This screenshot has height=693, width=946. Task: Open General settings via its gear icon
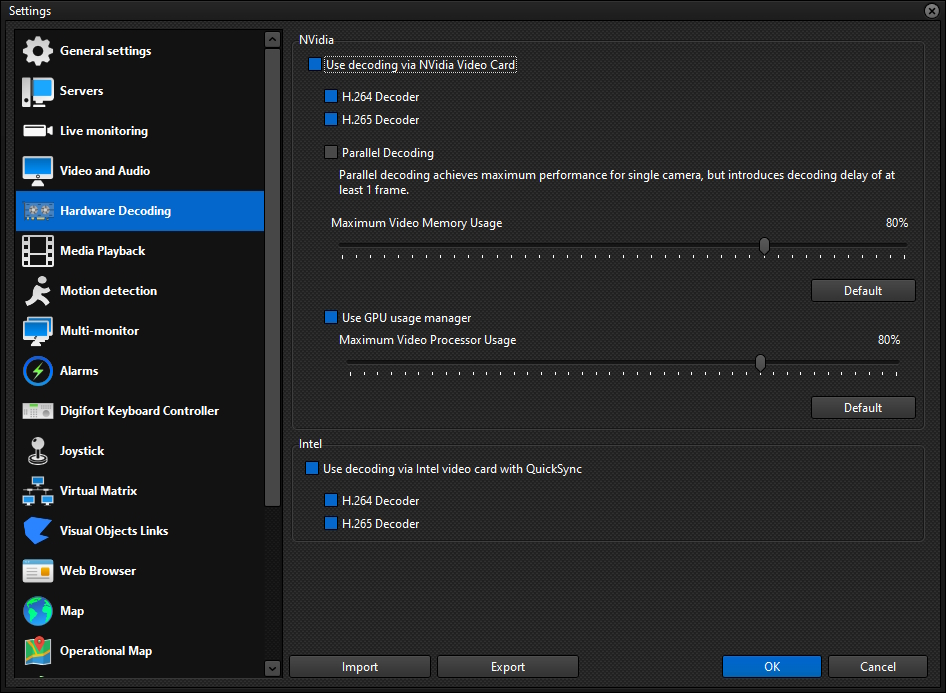tap(37, 51)
